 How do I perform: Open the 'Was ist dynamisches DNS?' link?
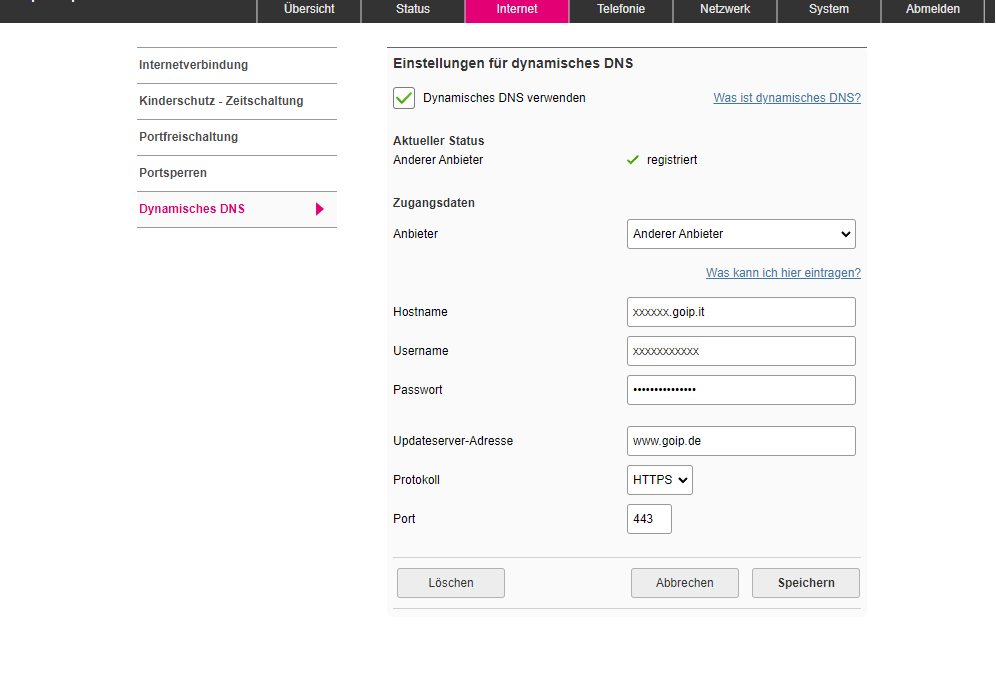coord(787,98)
